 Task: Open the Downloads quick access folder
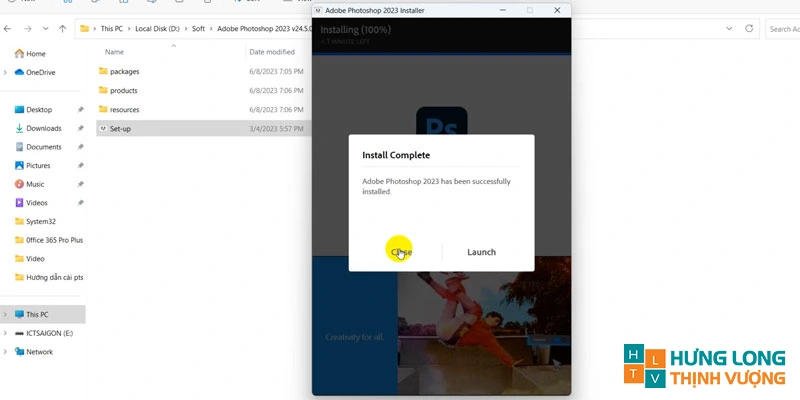pyautogui.click(x=43, y=128)
